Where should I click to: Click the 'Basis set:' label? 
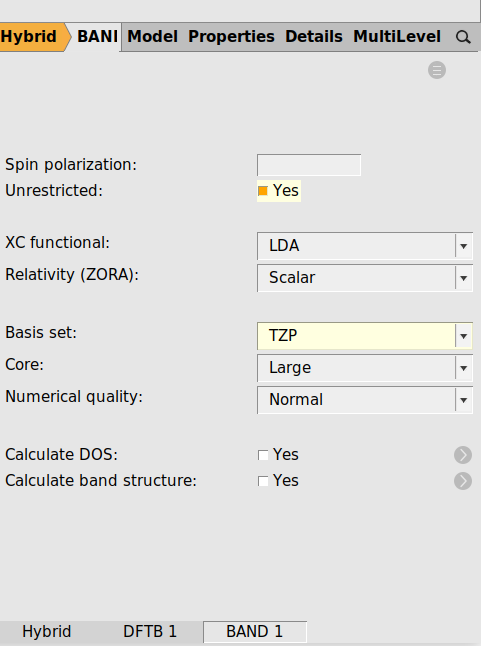tap(41, 332)
